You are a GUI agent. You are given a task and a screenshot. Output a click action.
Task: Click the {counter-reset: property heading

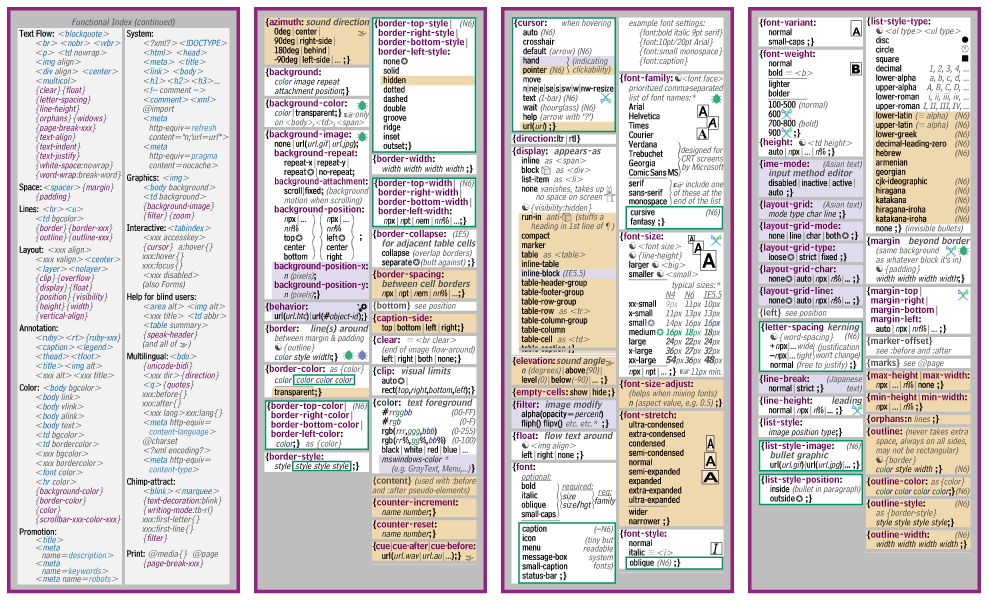[405, 524]
